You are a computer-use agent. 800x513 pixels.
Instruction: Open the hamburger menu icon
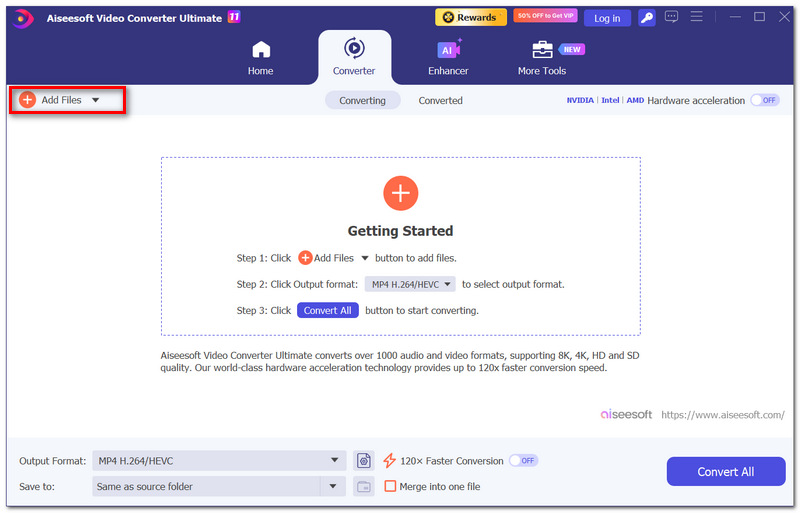696,17
